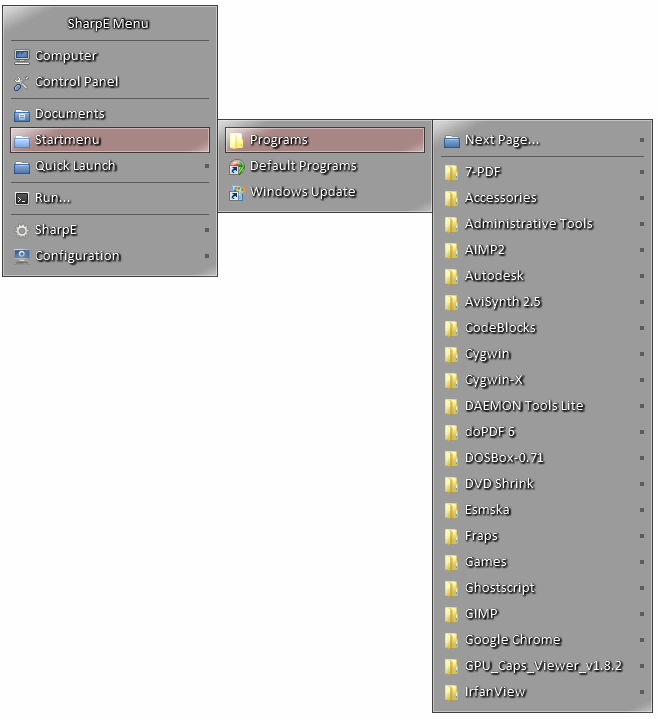Image resolution: width=658 pixels, height=719 pixels.
Task: Open the doPDF 6 entry
Action: [x=542, y=432]
